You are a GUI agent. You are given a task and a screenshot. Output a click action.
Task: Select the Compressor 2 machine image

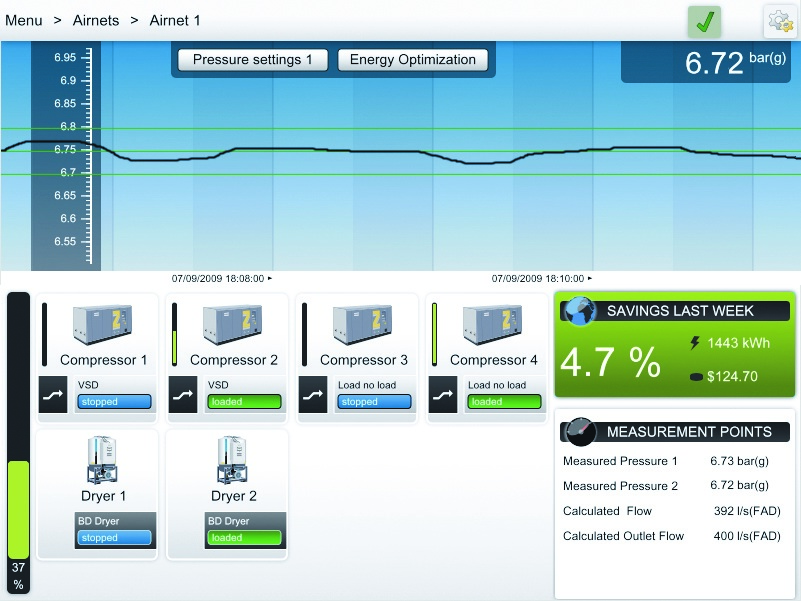233,324
